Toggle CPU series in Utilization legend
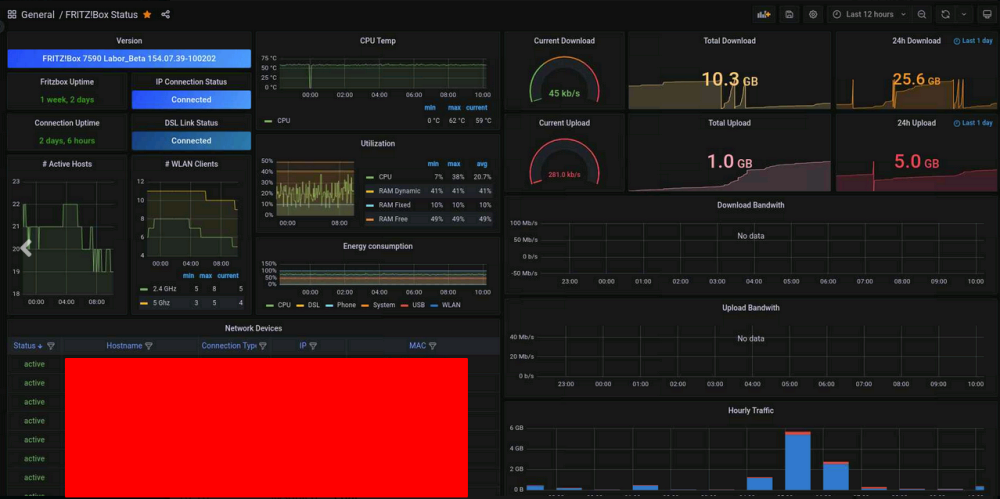This screenshot has width=1000, height=499. tap(385, 177)
